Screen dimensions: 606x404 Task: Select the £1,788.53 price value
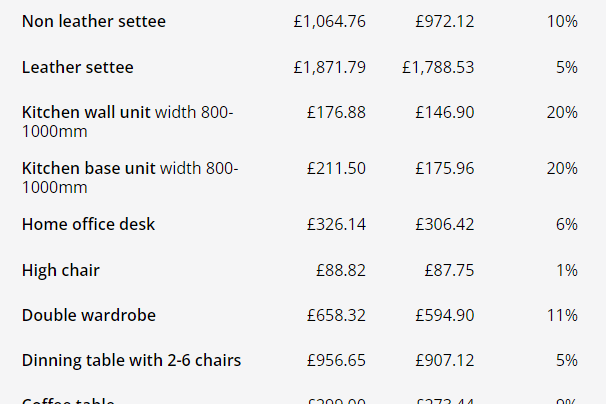(438, 67)
